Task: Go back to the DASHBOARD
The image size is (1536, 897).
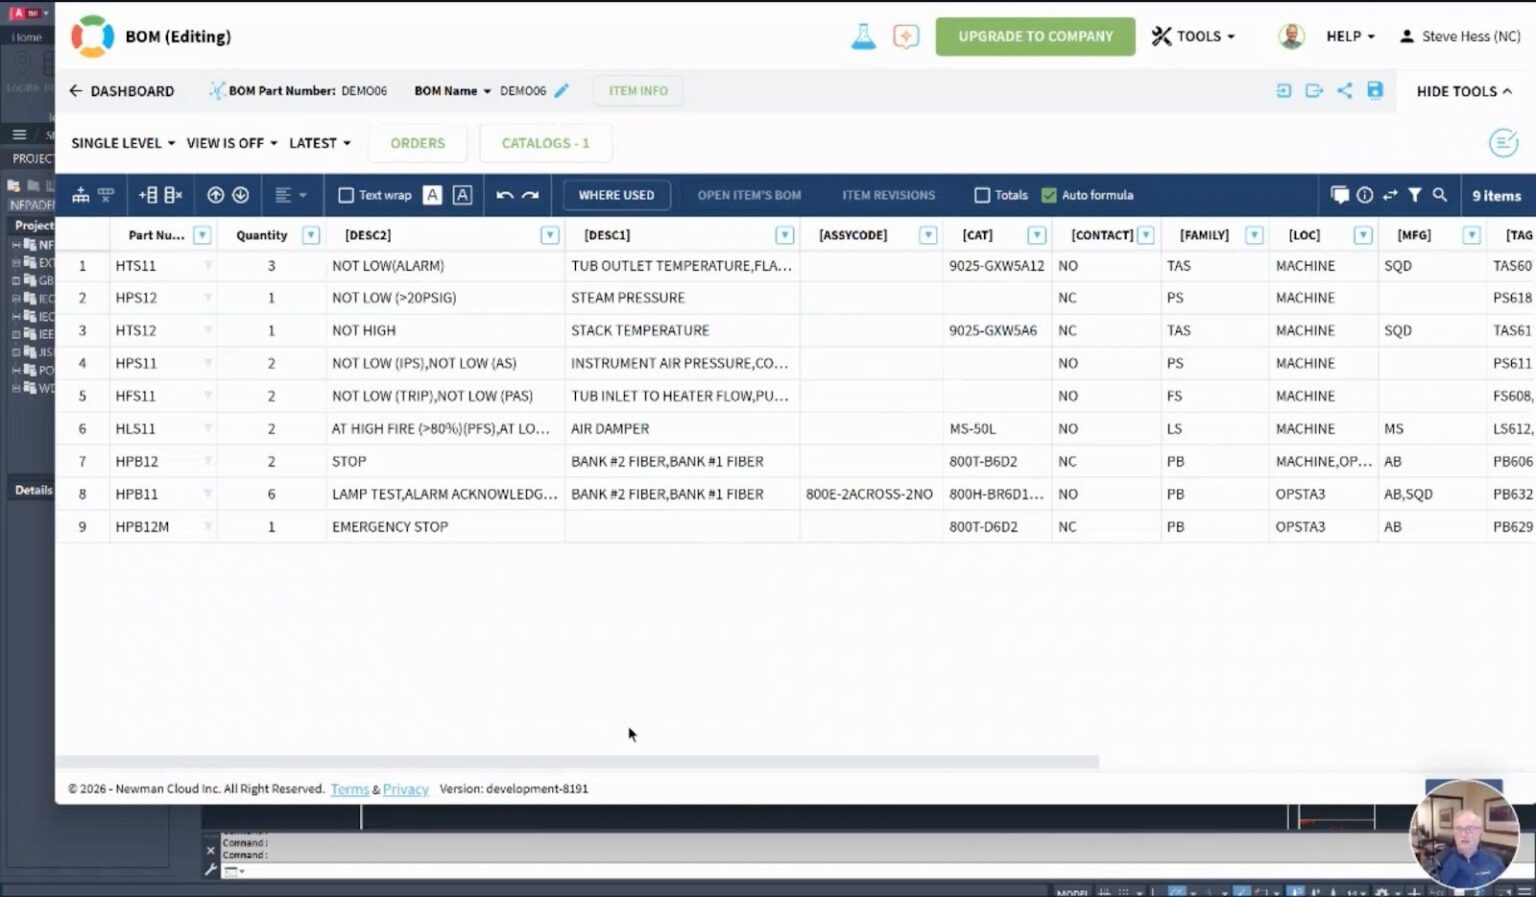Action: pos(121,91)
